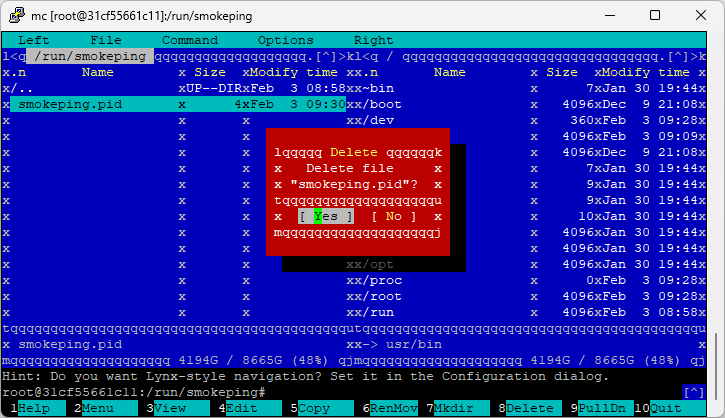This screenshot has height=418, width=725.
Task: Maximize the PuTTY window
Action: point(655,15)
